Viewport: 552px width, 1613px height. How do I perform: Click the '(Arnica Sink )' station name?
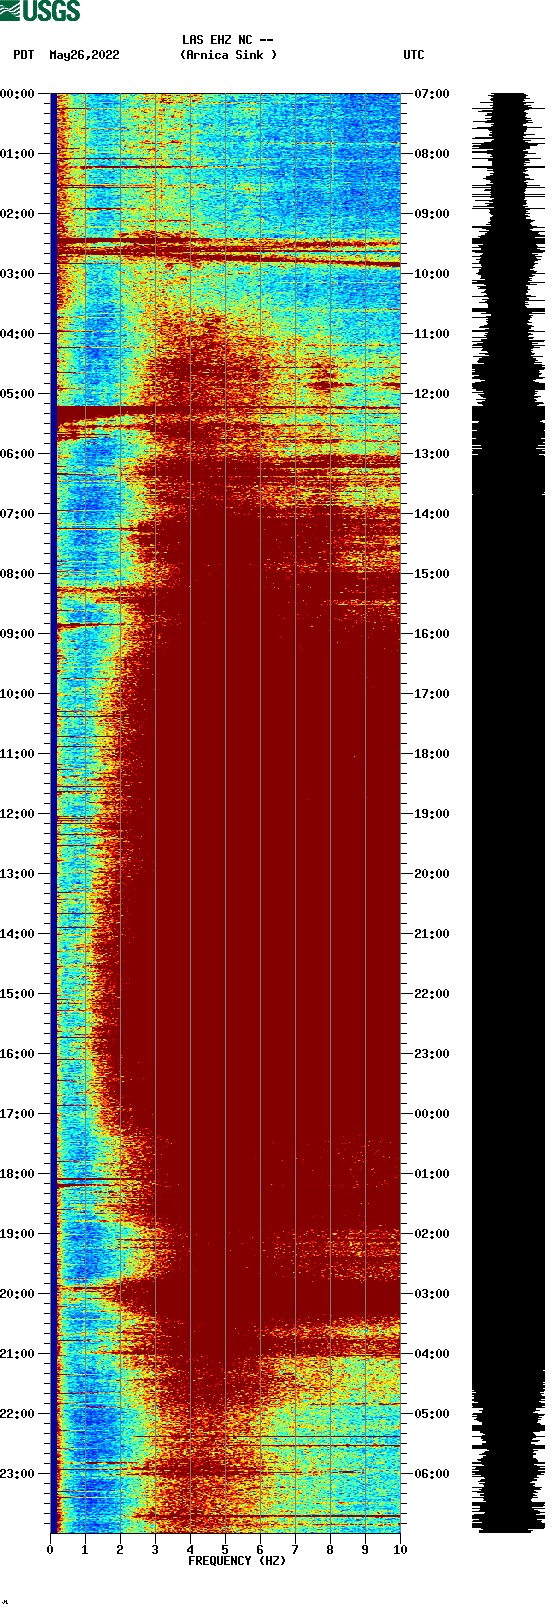(x=229, y=55)
